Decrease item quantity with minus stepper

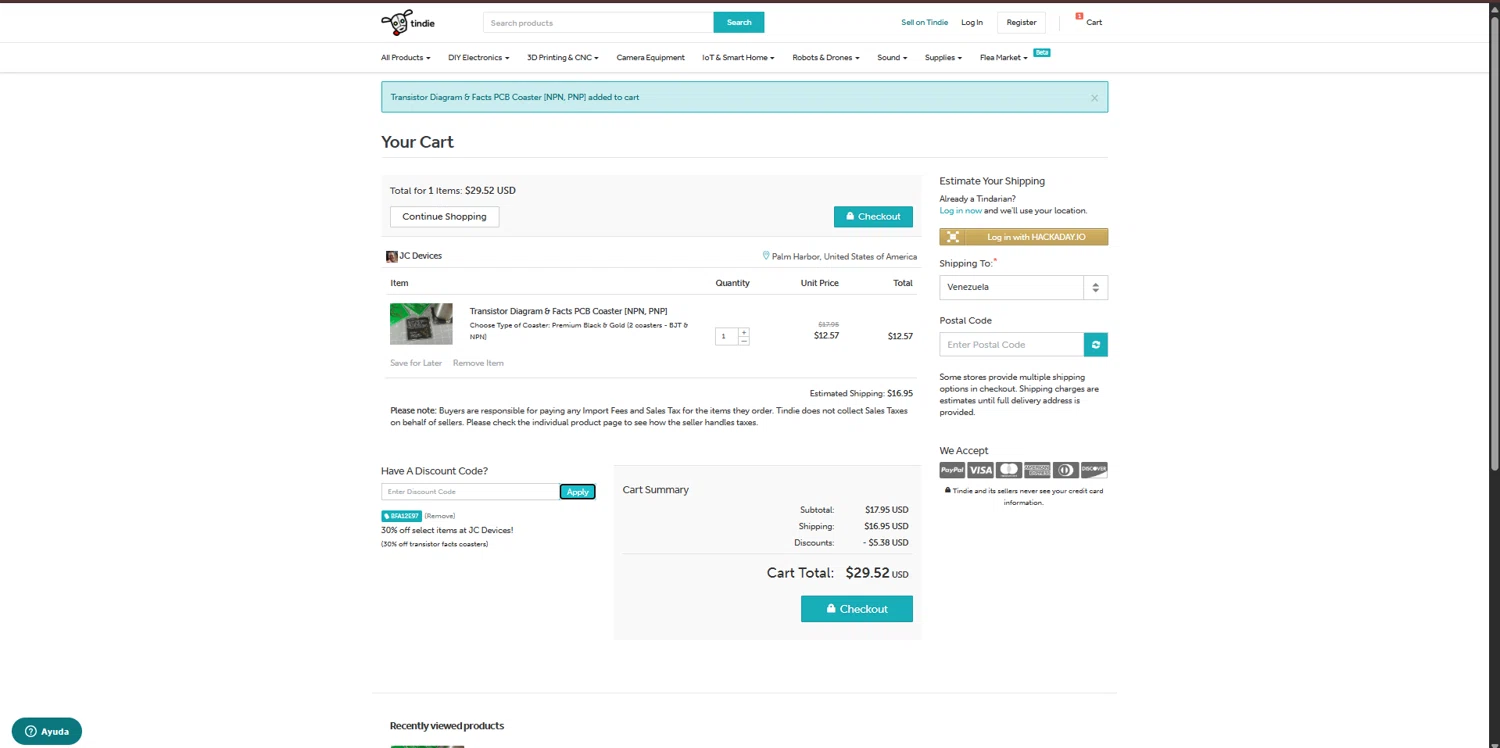point(744,341)
